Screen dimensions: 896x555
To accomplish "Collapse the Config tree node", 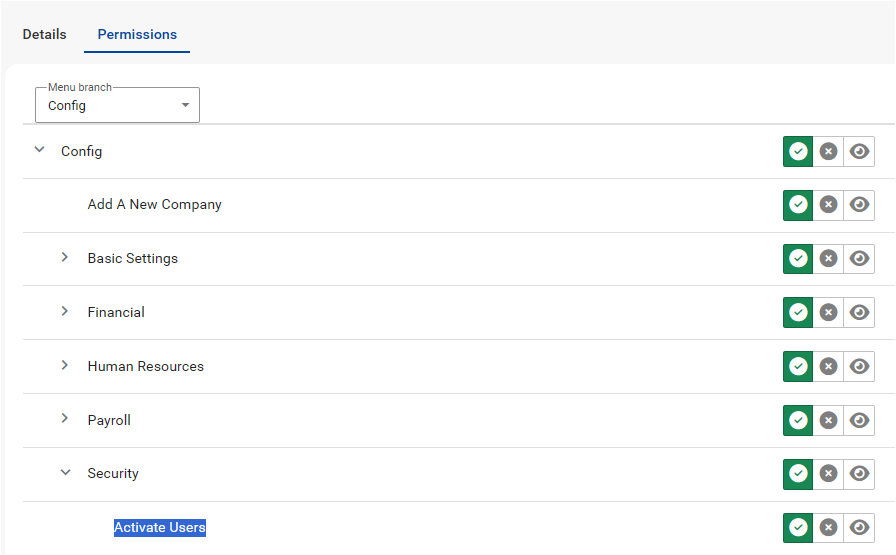I will click(40, 150).
